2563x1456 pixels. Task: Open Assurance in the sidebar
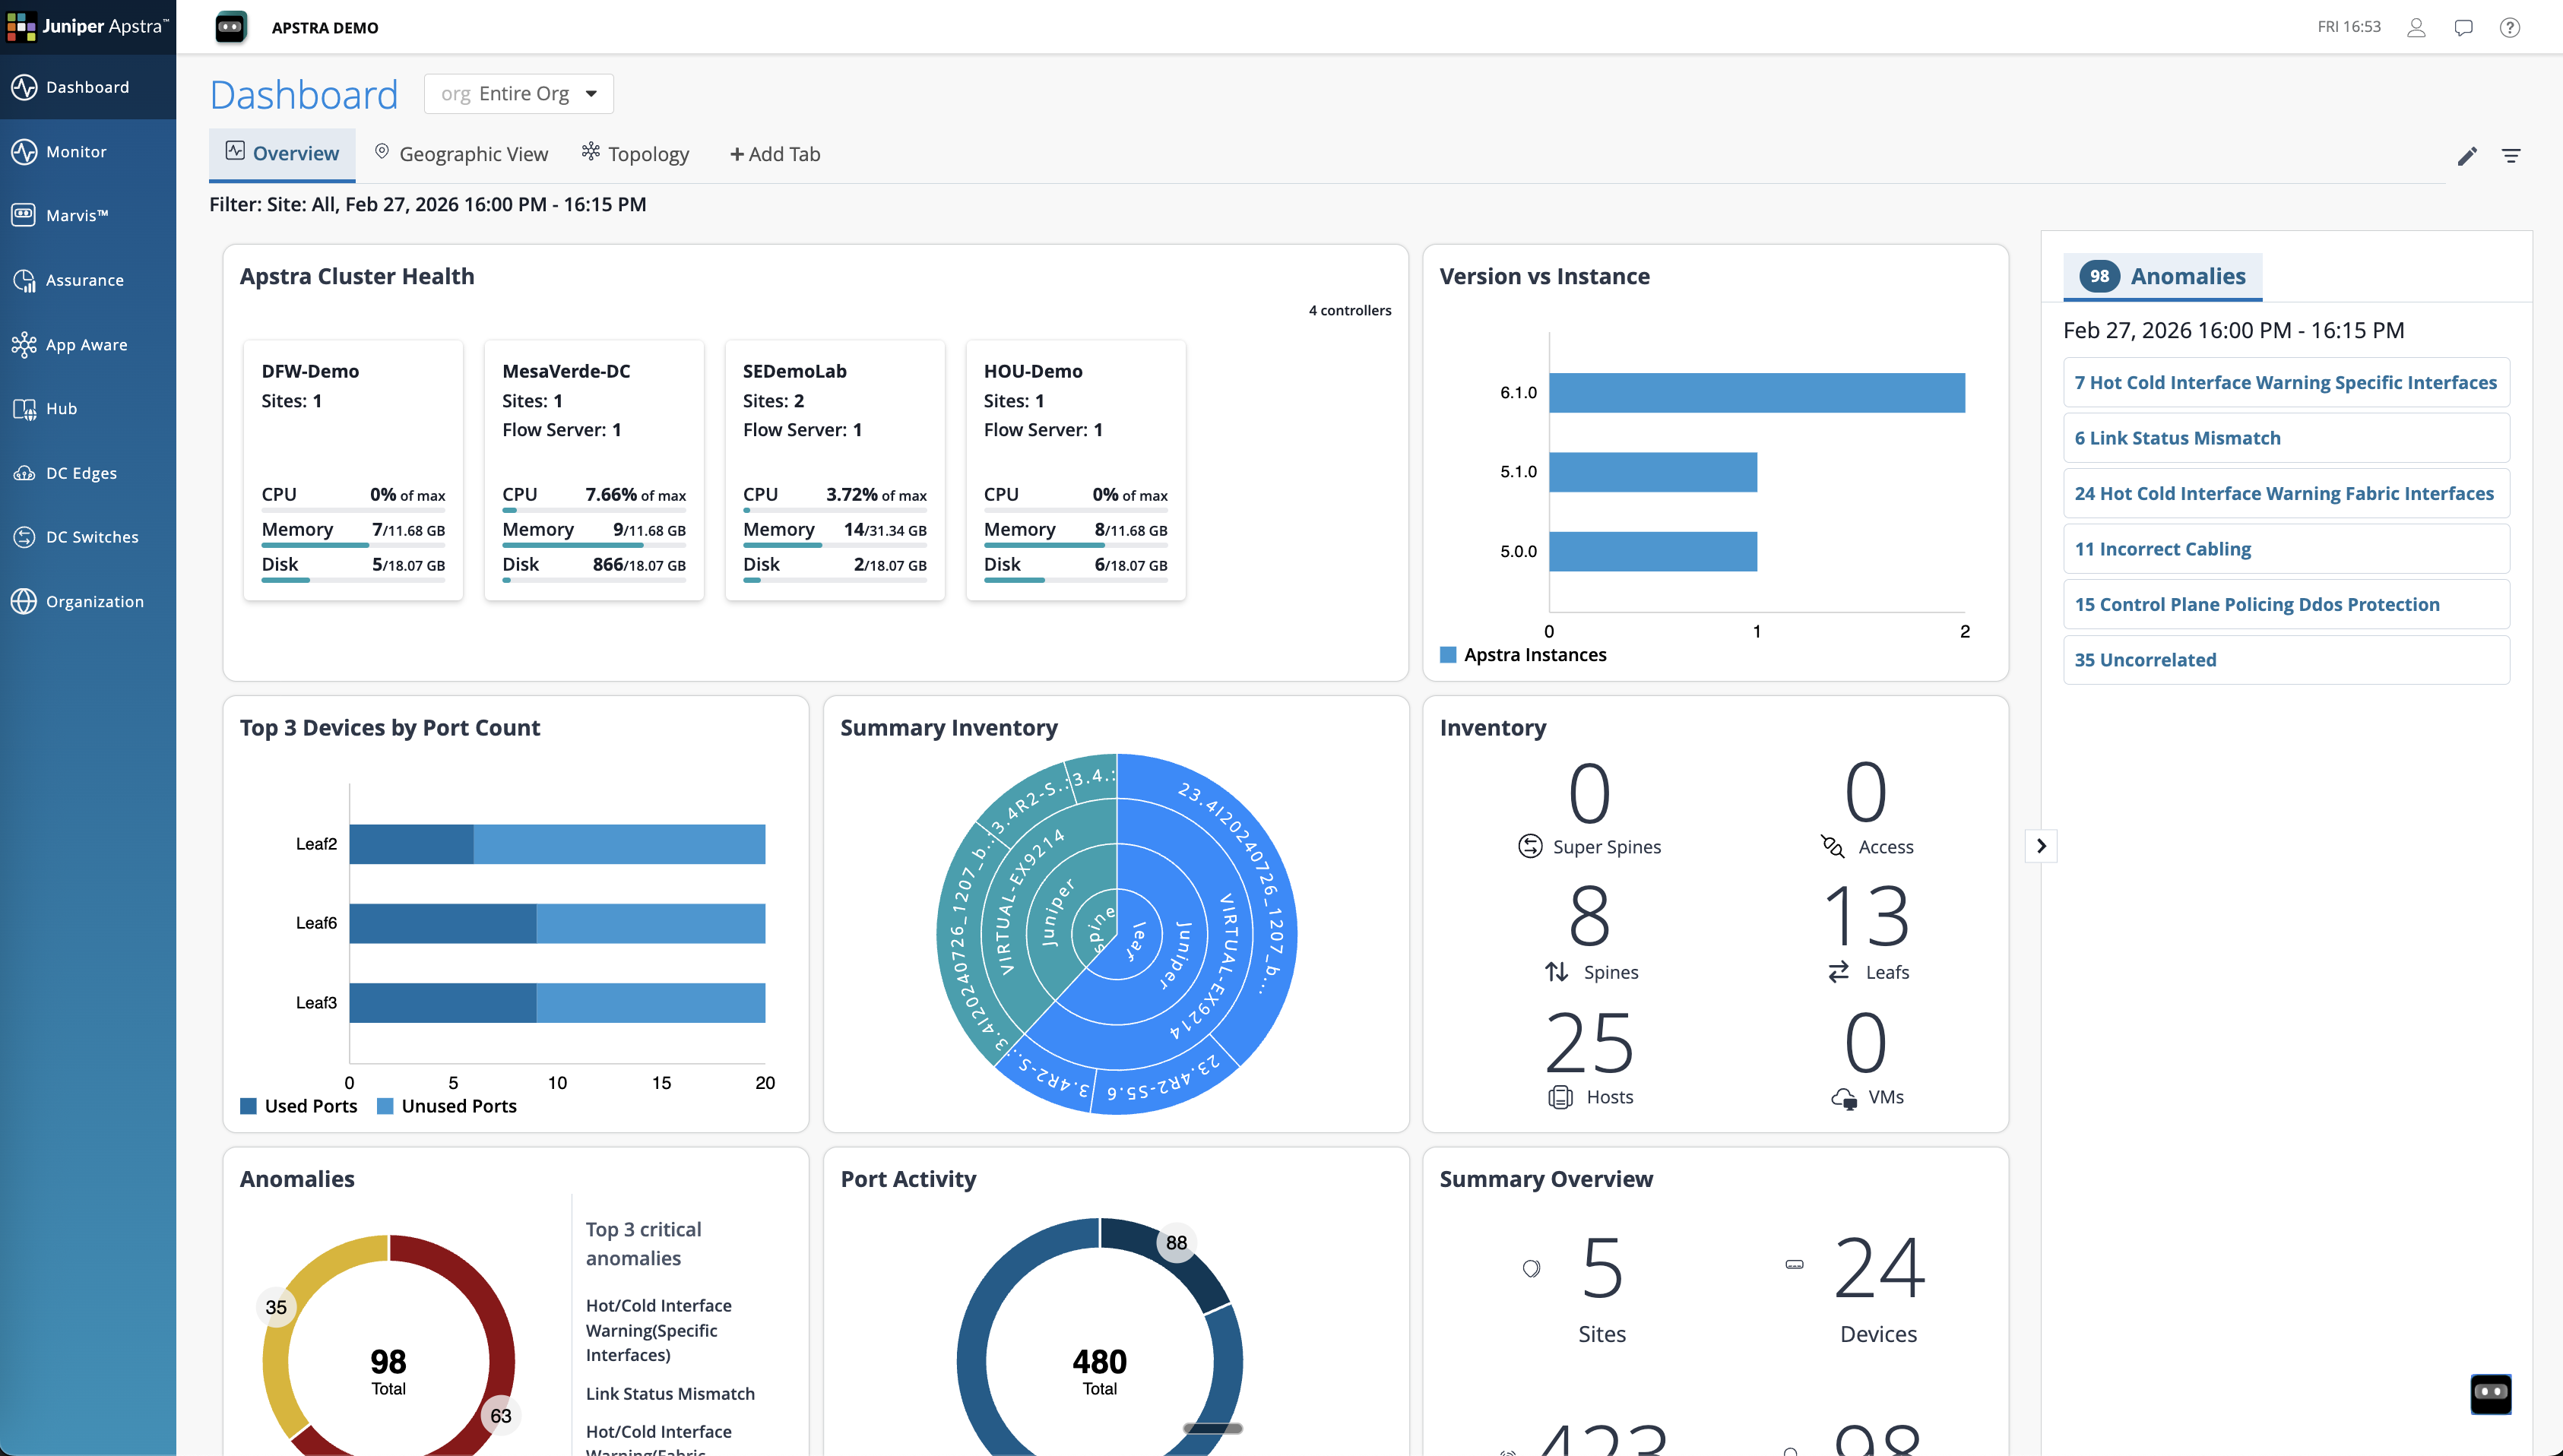coord(88,280)
